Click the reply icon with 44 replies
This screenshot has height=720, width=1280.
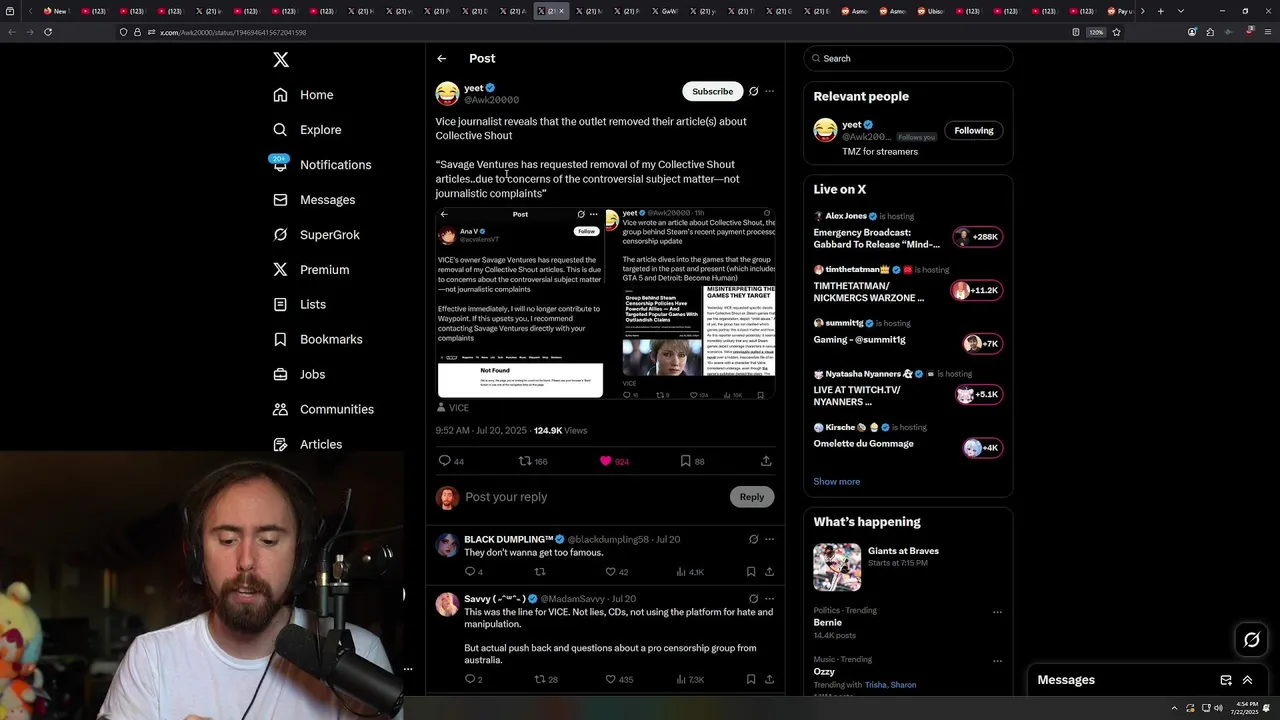tap(445, 461)
